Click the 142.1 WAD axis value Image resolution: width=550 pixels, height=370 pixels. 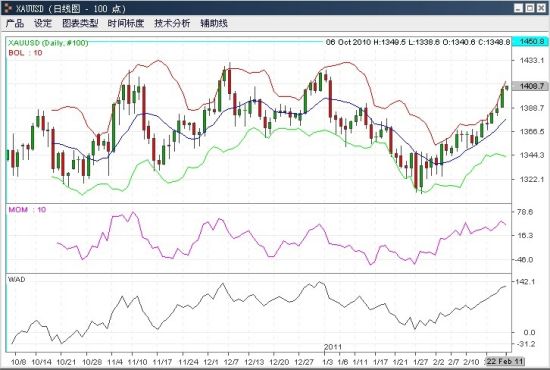click(525, 282)
